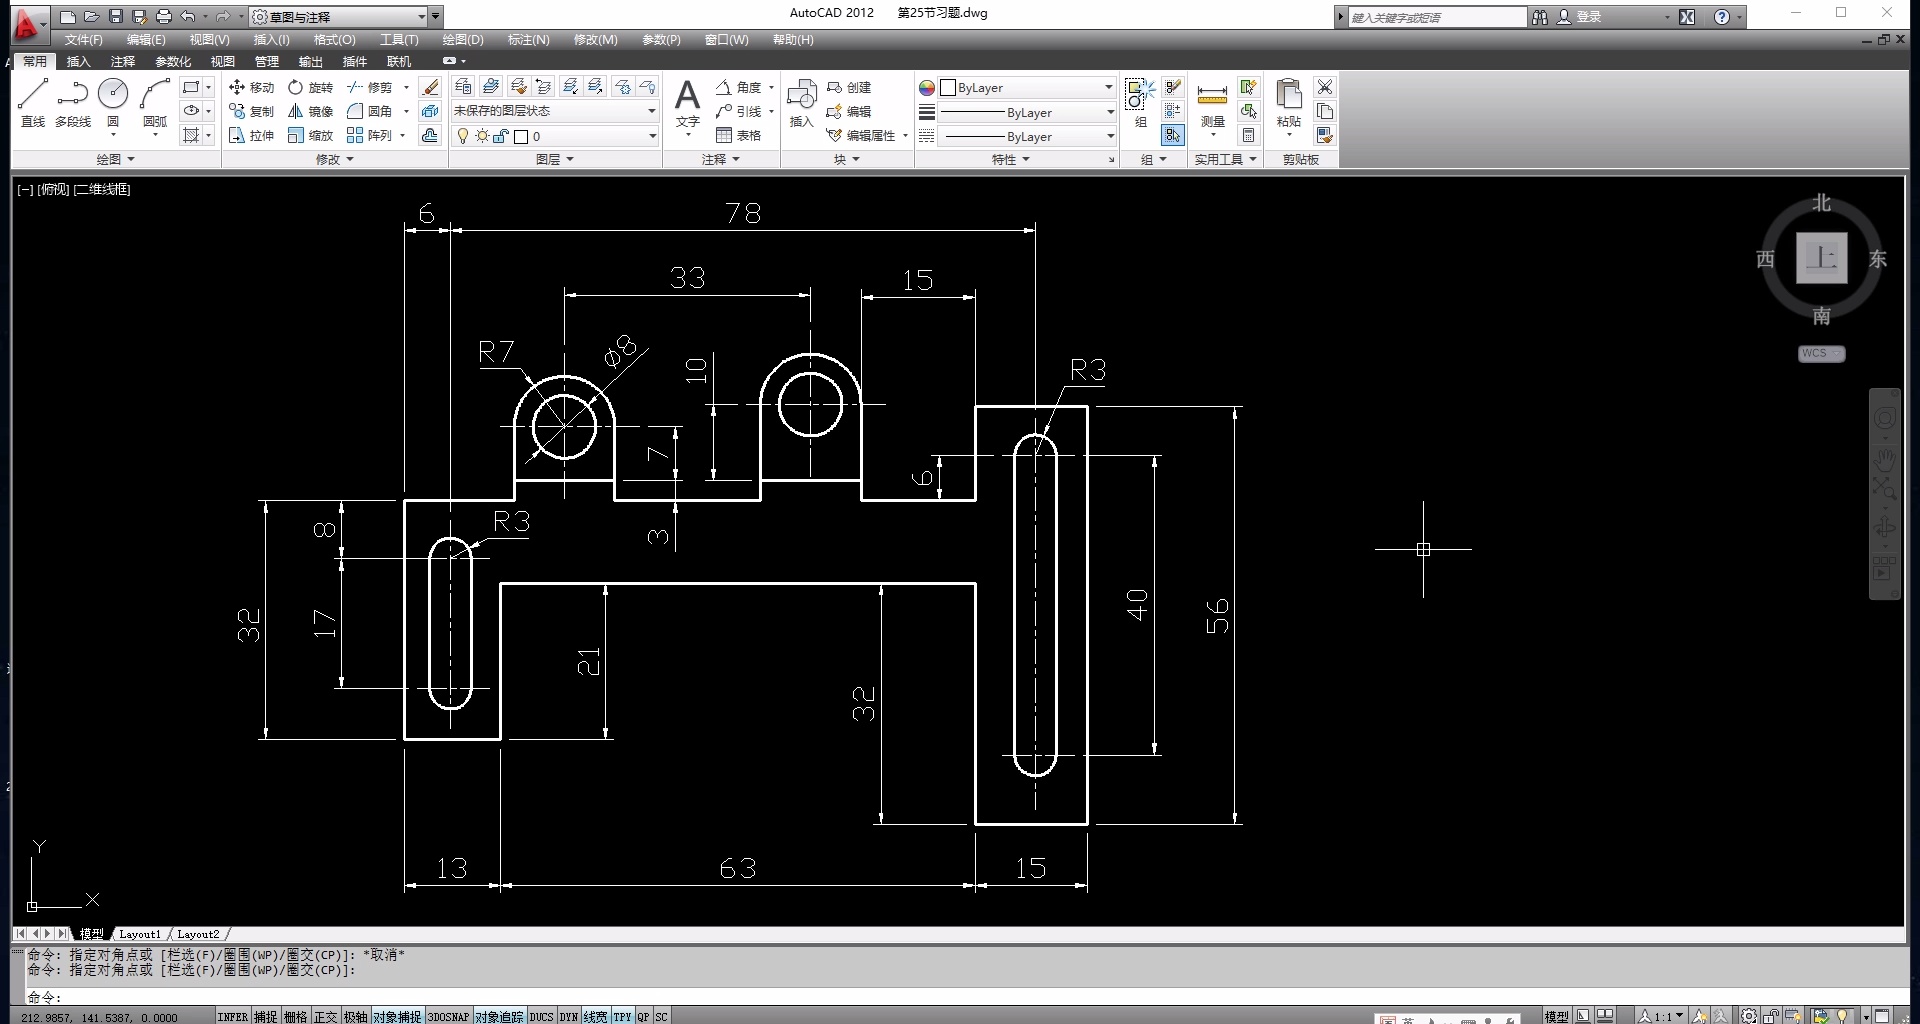Open the ByLayer object color selector

(x=1026, y=88)
